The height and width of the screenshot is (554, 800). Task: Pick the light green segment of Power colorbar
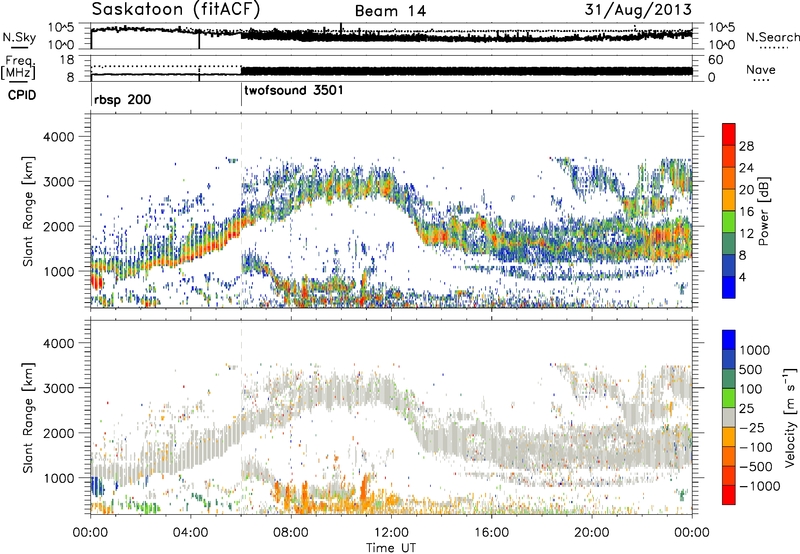729,222
